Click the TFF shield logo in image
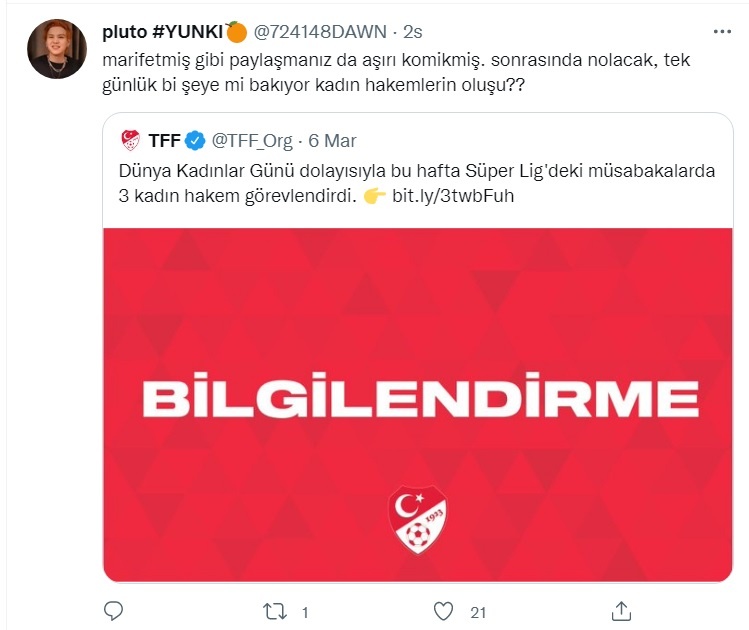The height and width of the screenshot is (630, 749). (417, 519)
